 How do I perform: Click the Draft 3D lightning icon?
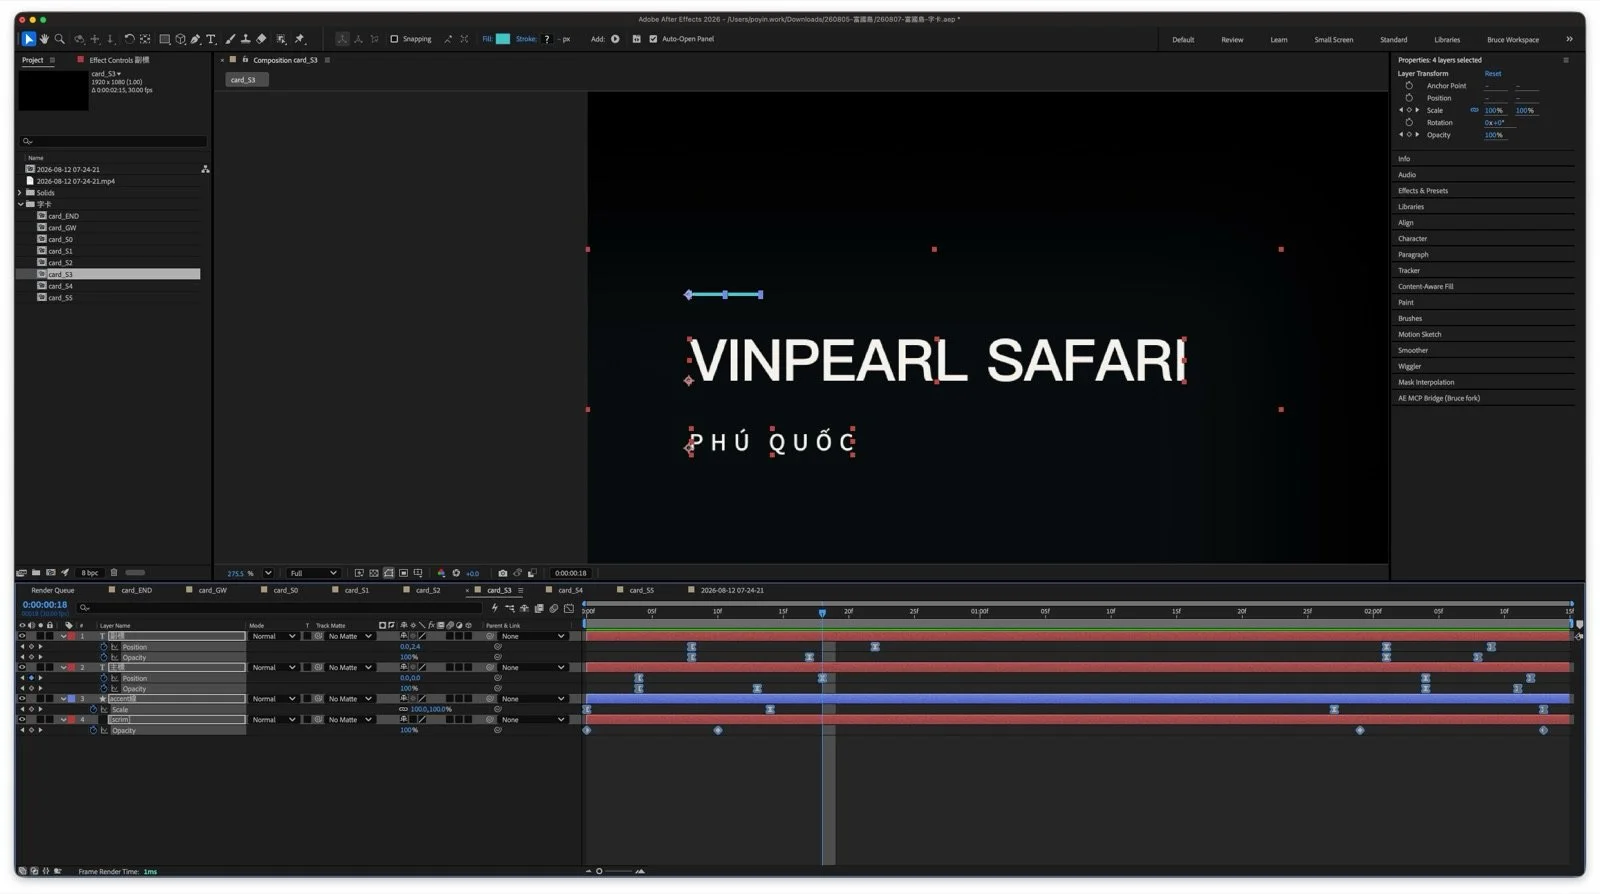tap(495, 608)
